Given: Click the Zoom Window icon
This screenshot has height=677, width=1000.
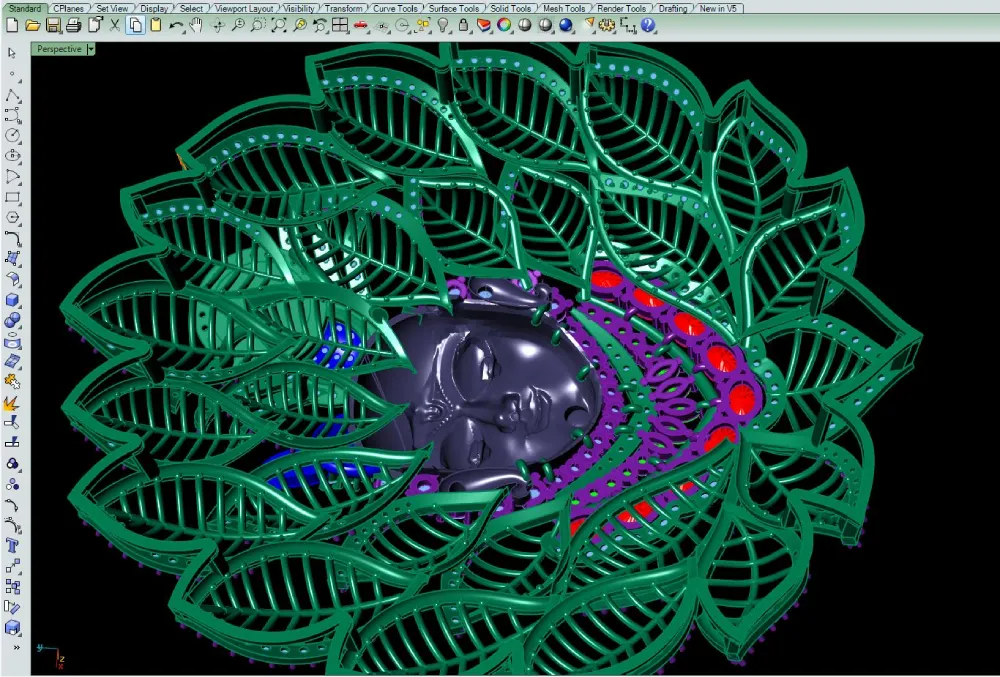Looking at the screenshot, I should 258,25.
